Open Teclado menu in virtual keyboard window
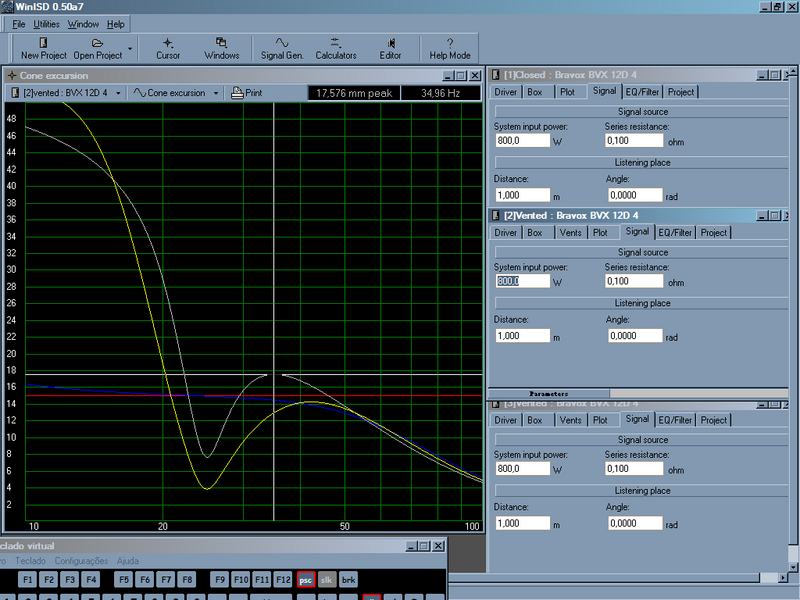Viewport: 800px width, 600px height. [x=30, y=561]
